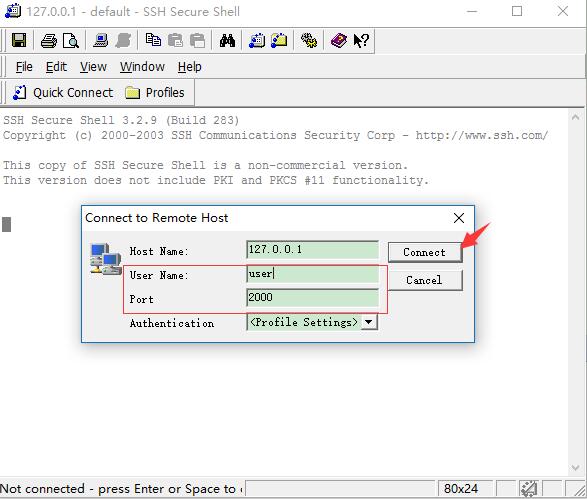Click the Profiles folder icon
The width and height of the screenshot is (587, 499).
tap(133, 92)
